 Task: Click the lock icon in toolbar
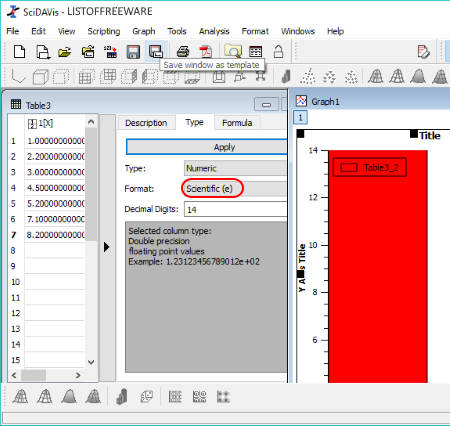click(278, 52)
